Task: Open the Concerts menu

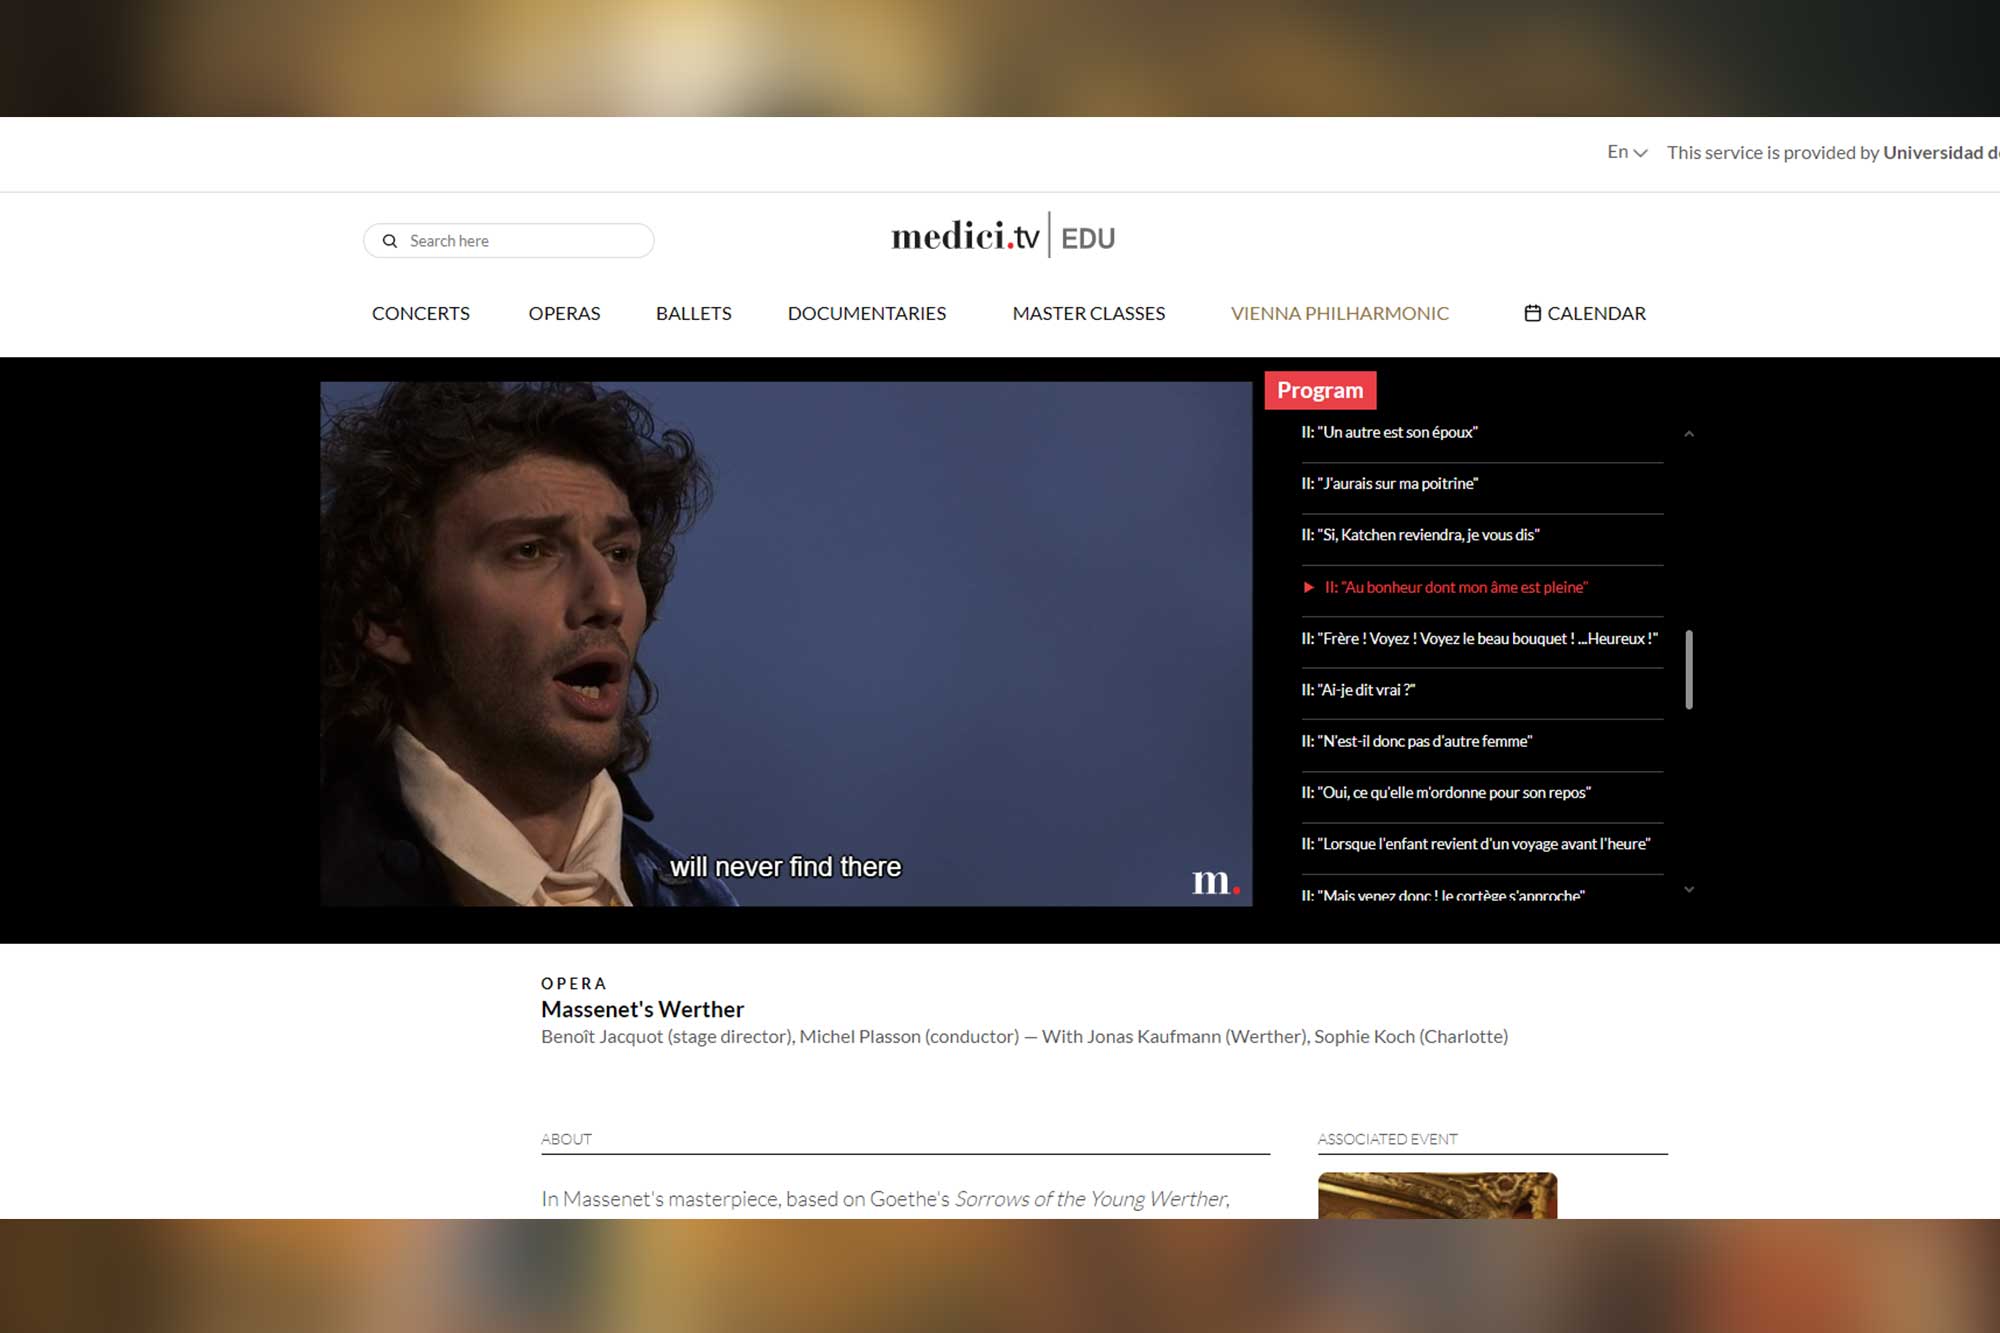Action: pyautogui.click(x=421, y=313)
